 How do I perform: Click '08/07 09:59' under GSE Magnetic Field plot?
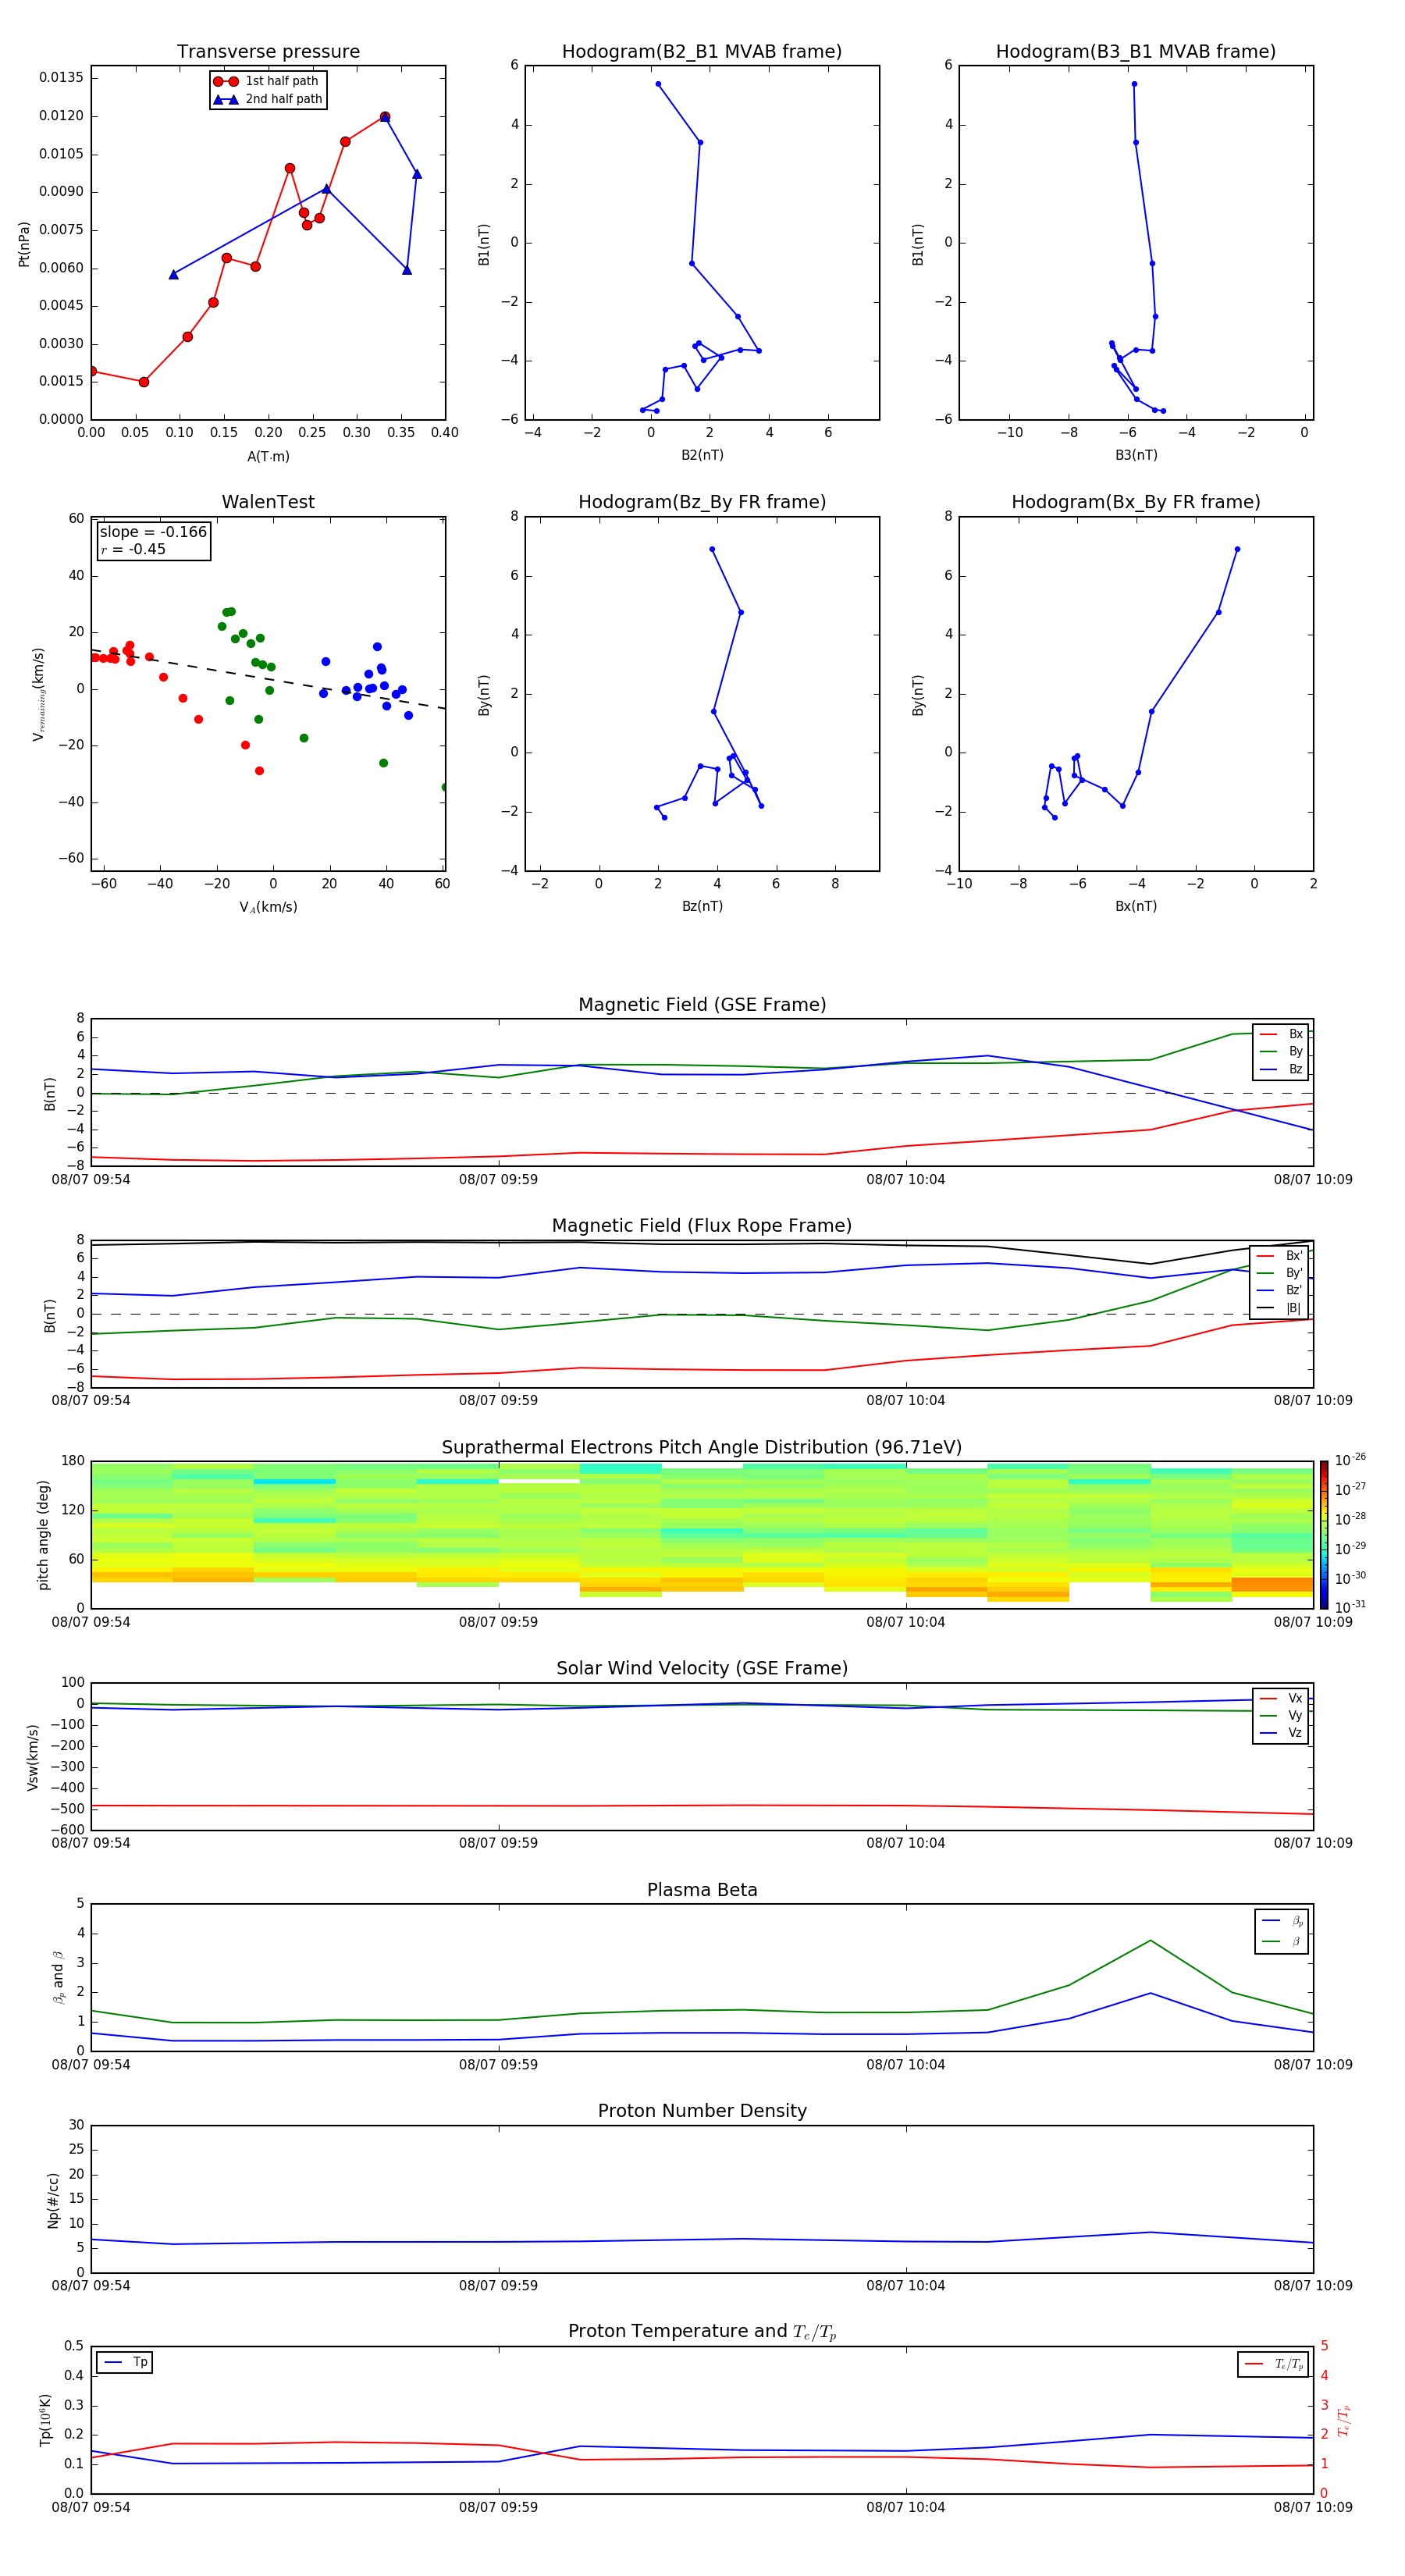[x=498, y=1180]
